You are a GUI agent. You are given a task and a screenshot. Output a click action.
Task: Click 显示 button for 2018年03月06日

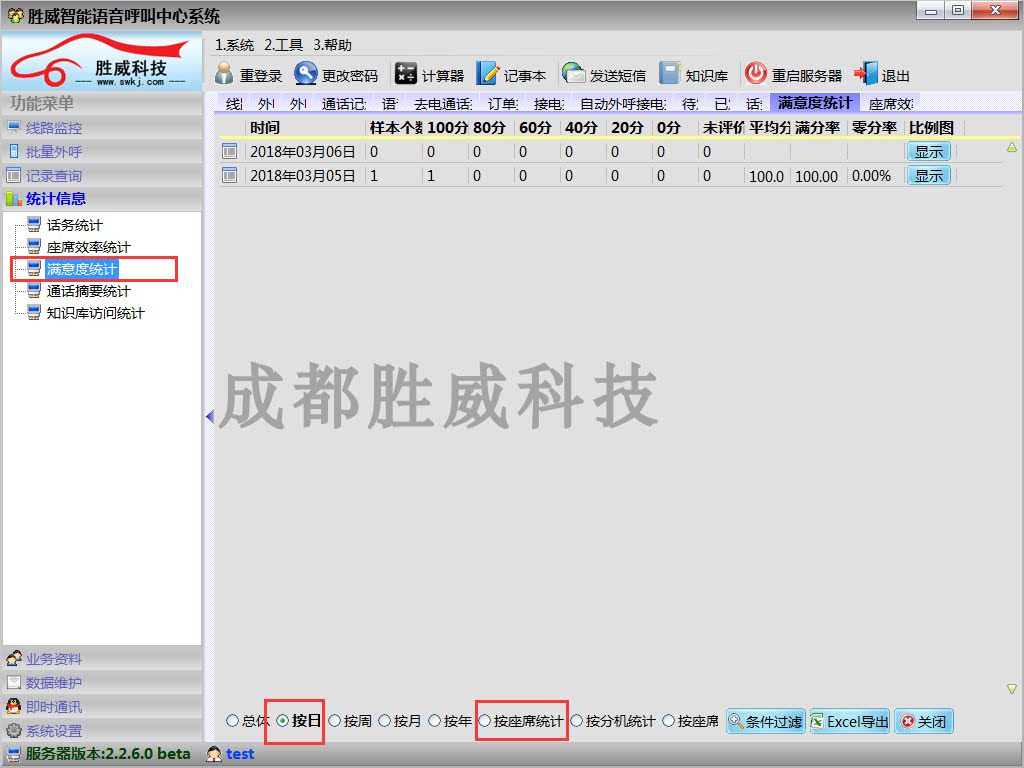[x=929, y=152]
